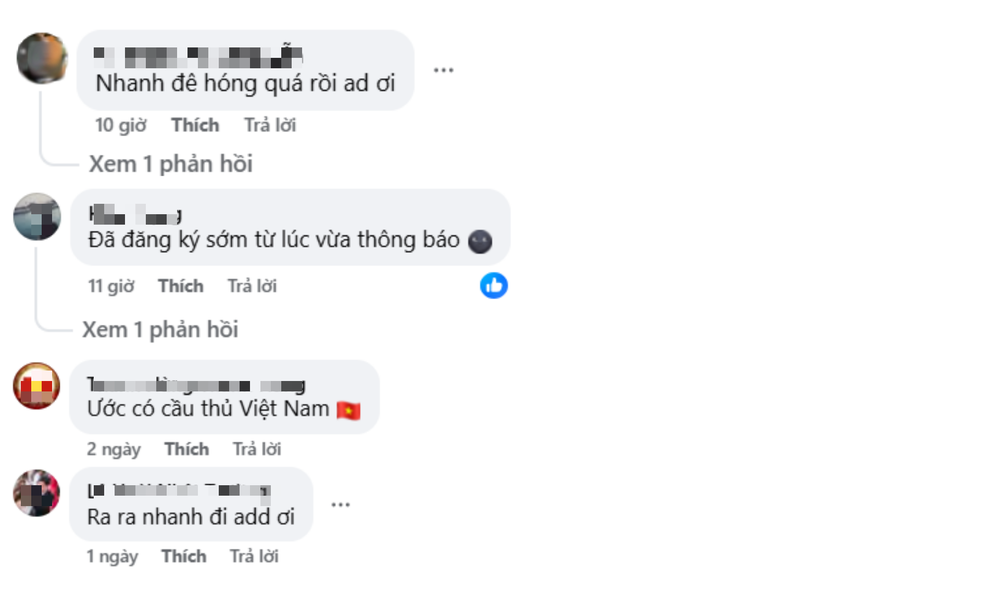The image size is (1000, 590).
Task: Like the "Nhanh đê hóng quá" comment
Action: click(x=195, y=125)
